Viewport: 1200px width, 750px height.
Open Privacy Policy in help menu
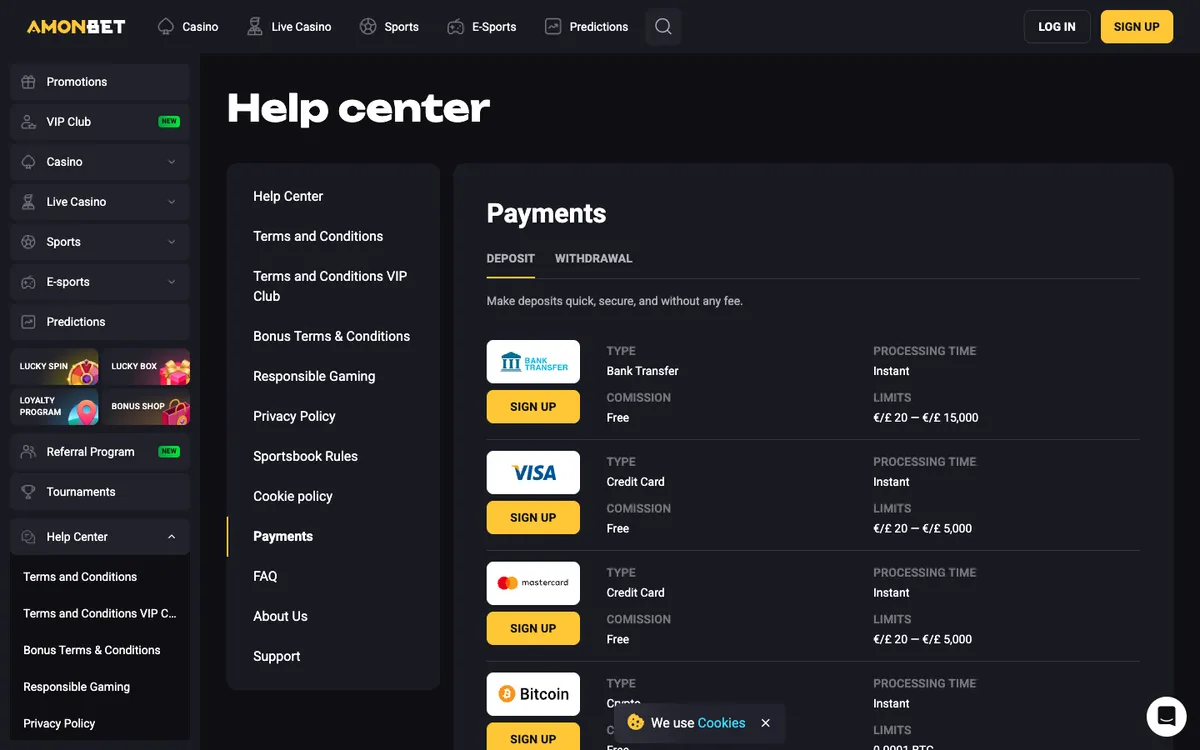[294, 416]
